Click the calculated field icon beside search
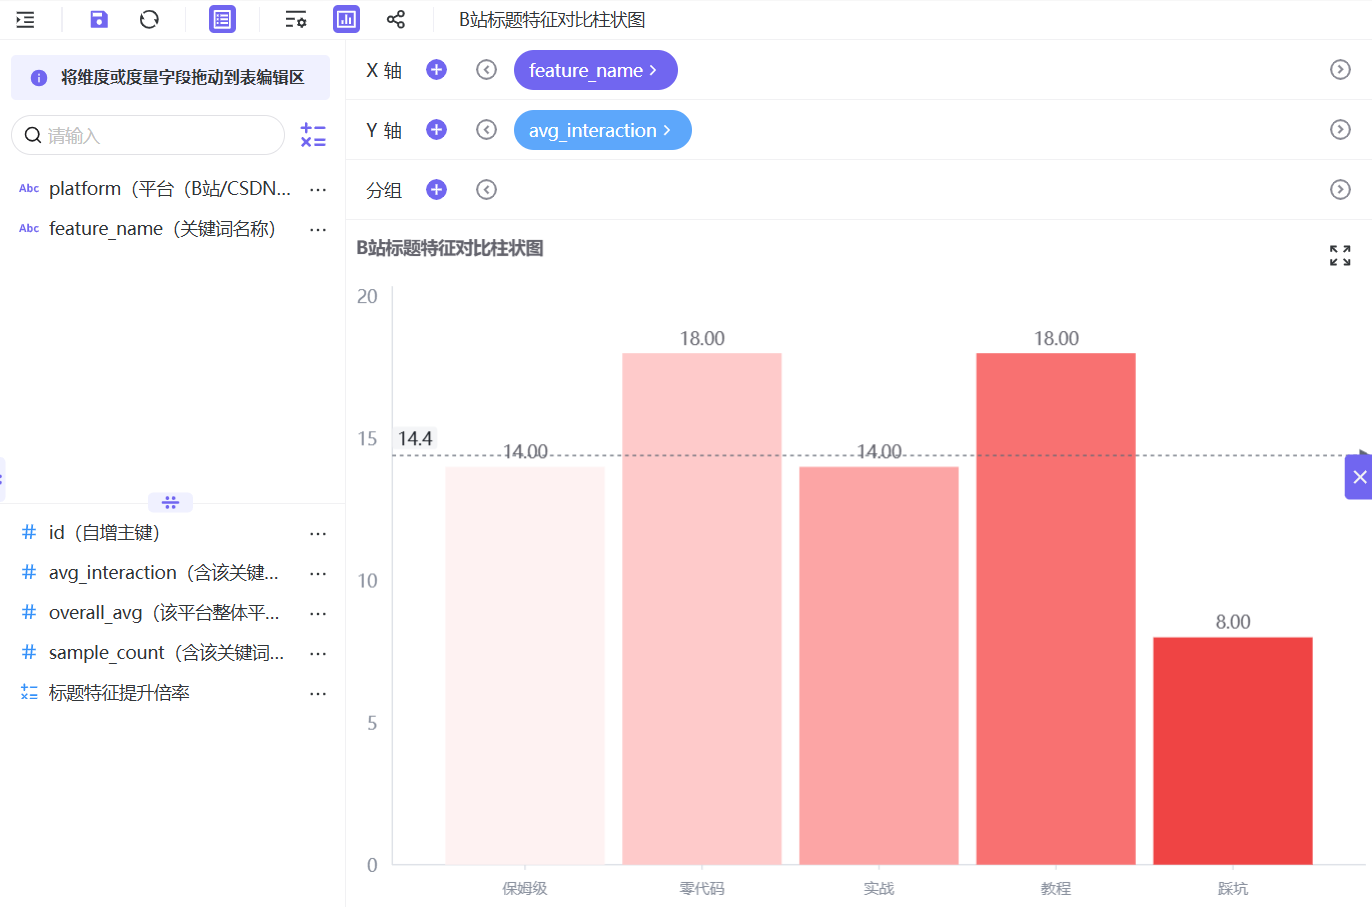 pyautogui.click(x=313, y=135)
